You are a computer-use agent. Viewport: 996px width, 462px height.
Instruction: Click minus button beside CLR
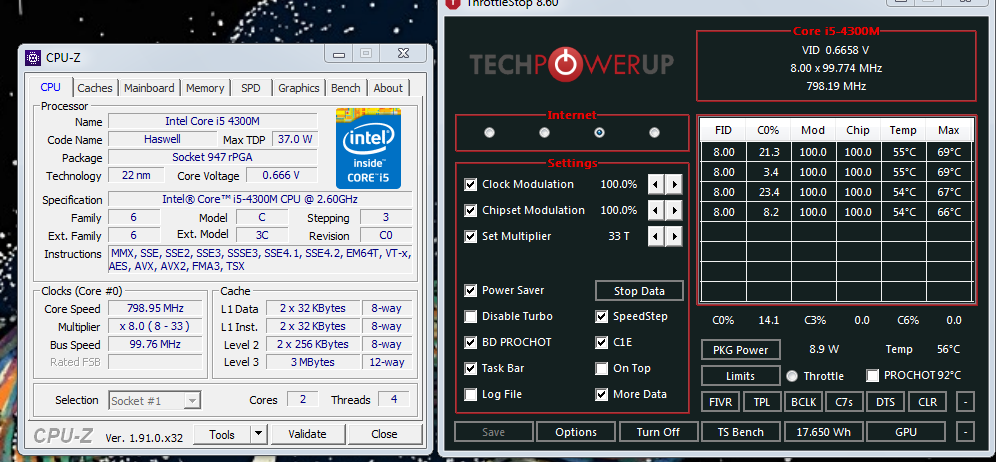tap(965, 402)
